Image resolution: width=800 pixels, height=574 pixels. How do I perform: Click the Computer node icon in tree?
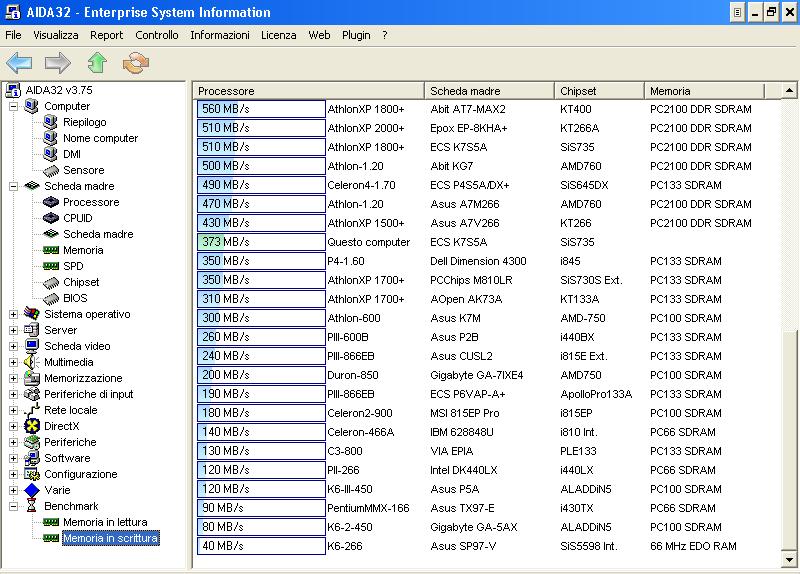tap(32, 106)
